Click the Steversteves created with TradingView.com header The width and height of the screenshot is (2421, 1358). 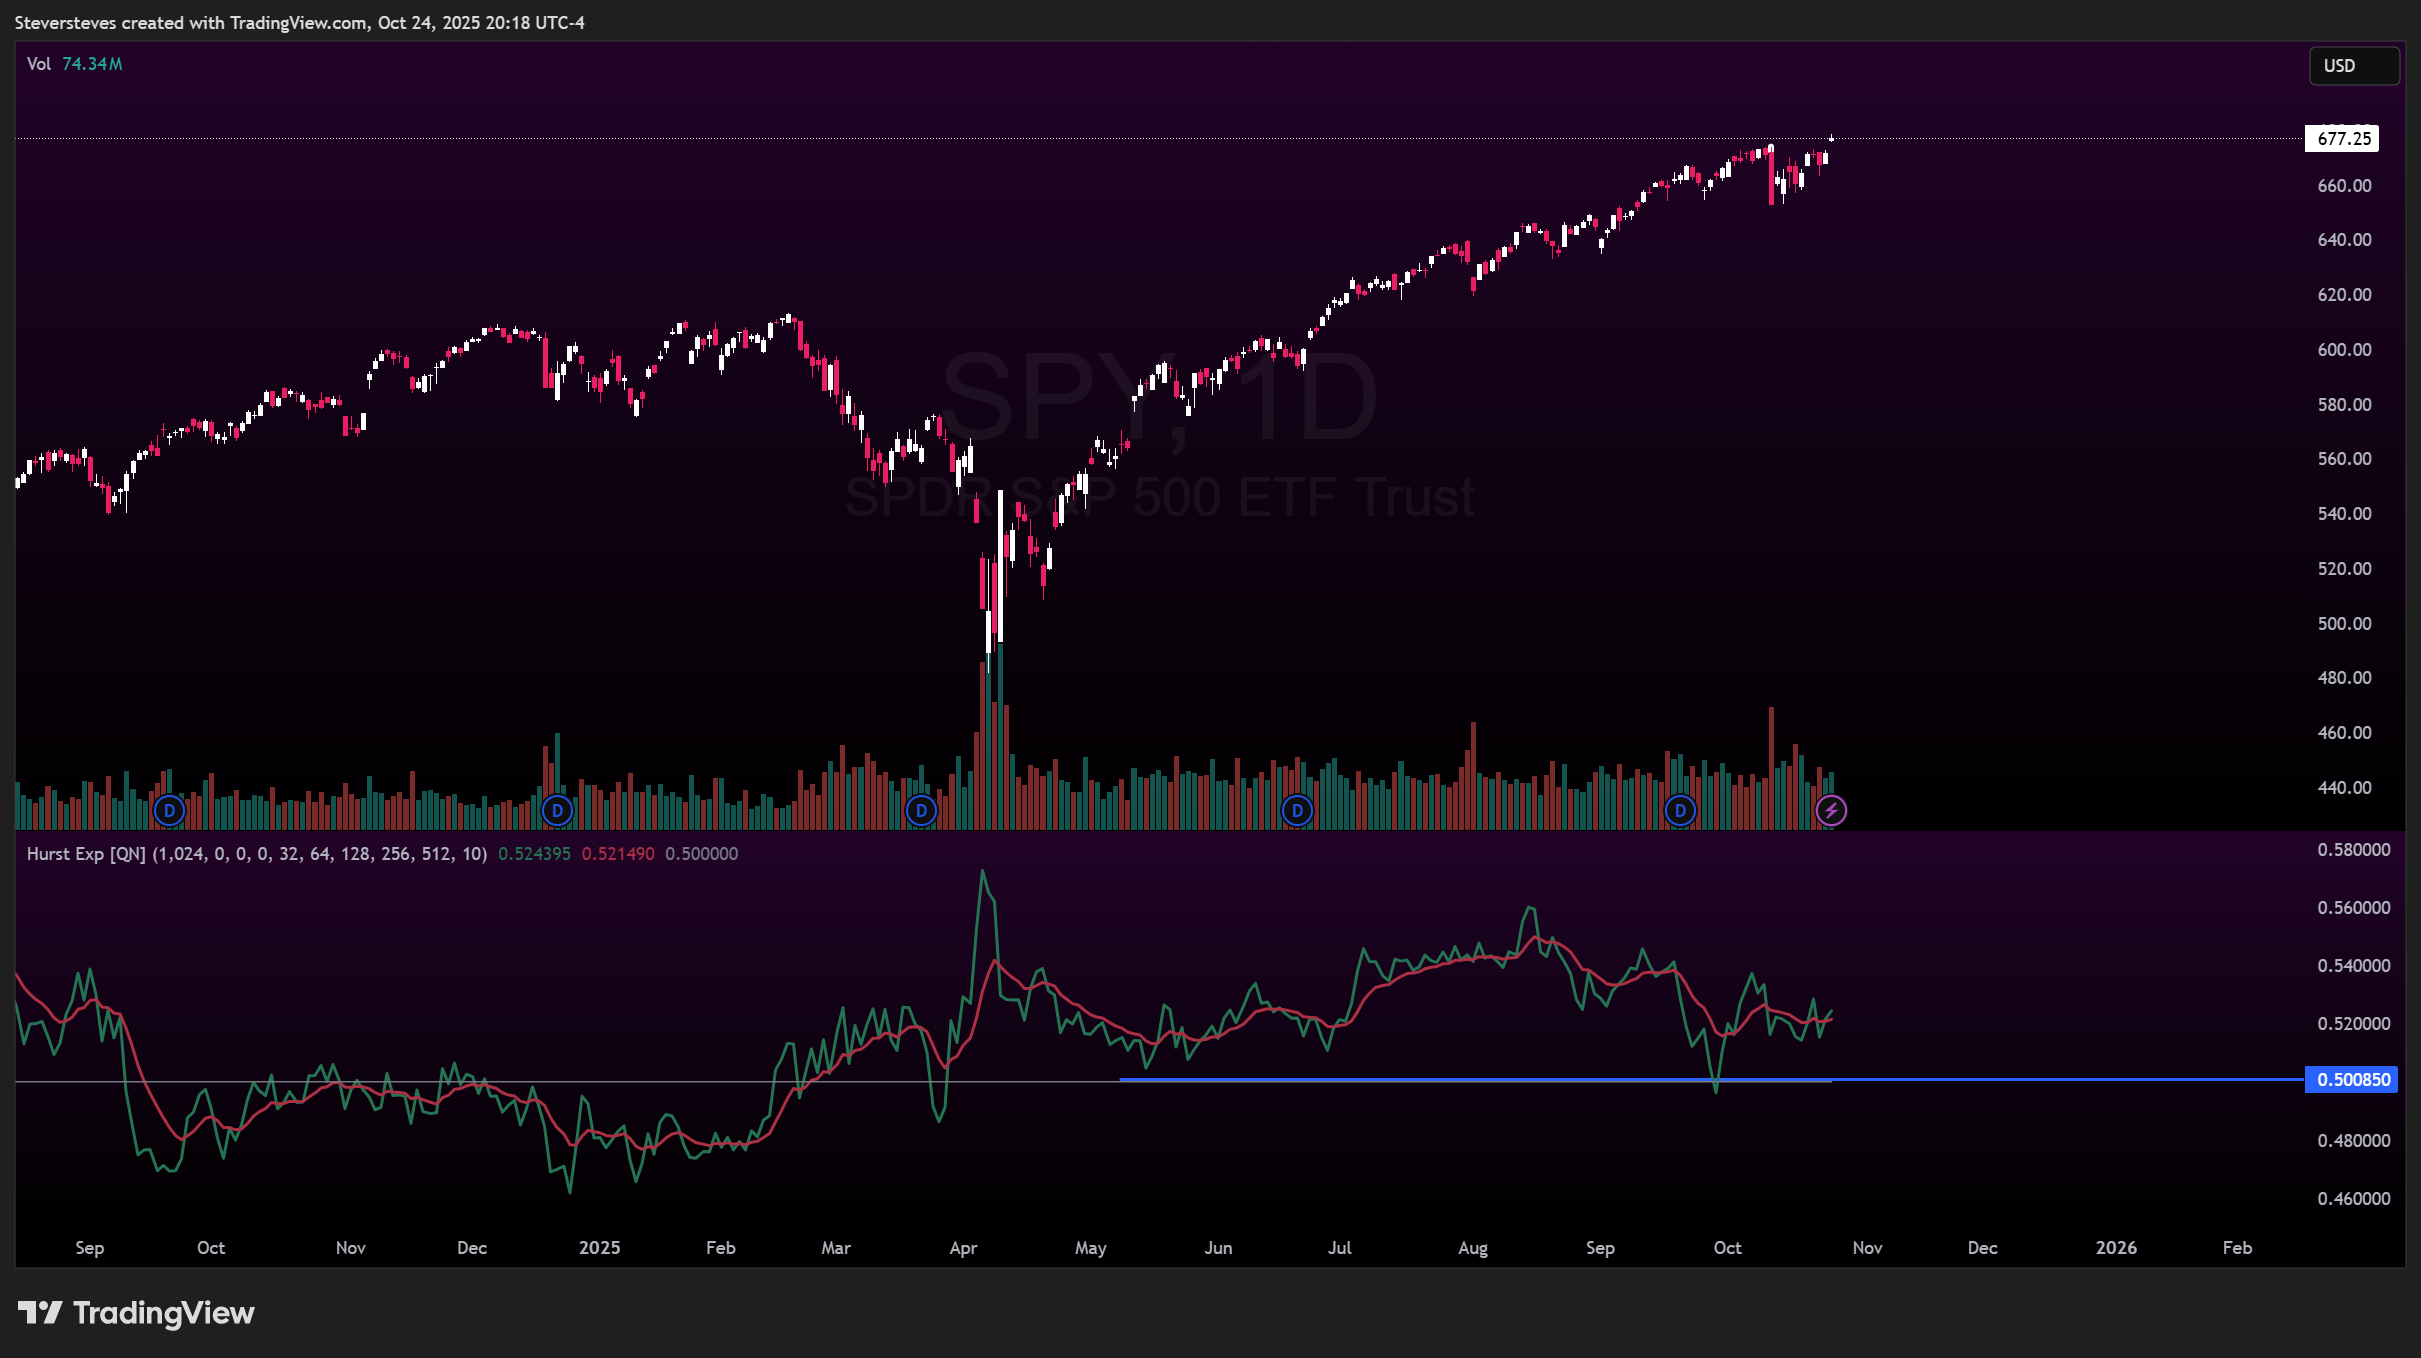300,23
